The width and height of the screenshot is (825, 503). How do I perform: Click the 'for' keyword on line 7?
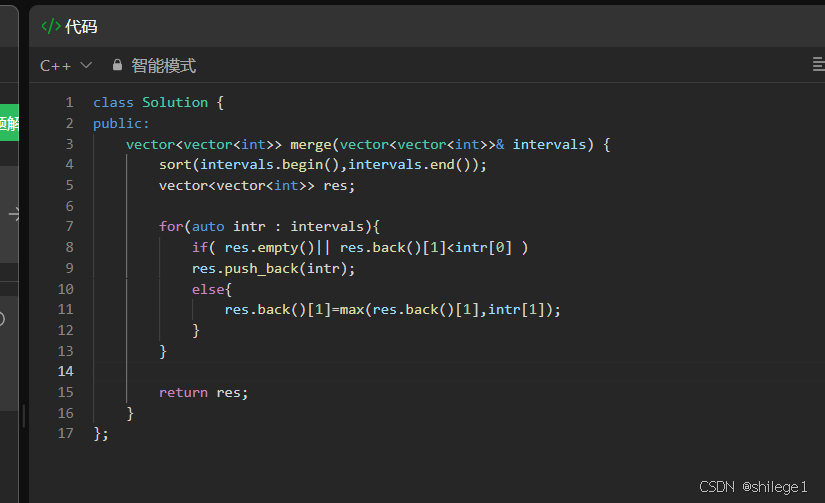tap(171, 226)
